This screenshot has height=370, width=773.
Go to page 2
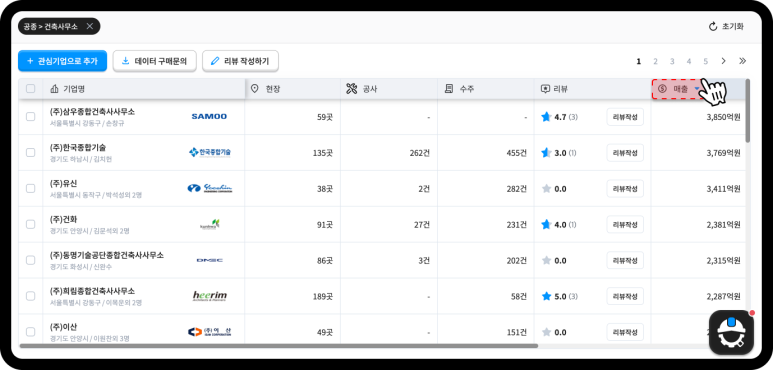[655, 62]
